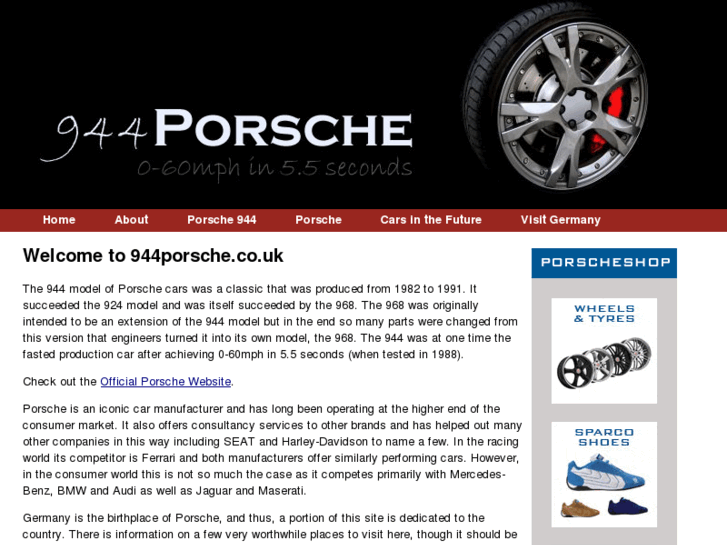Click the tan shoe in Sparco ad

click(x=580, y=508)
